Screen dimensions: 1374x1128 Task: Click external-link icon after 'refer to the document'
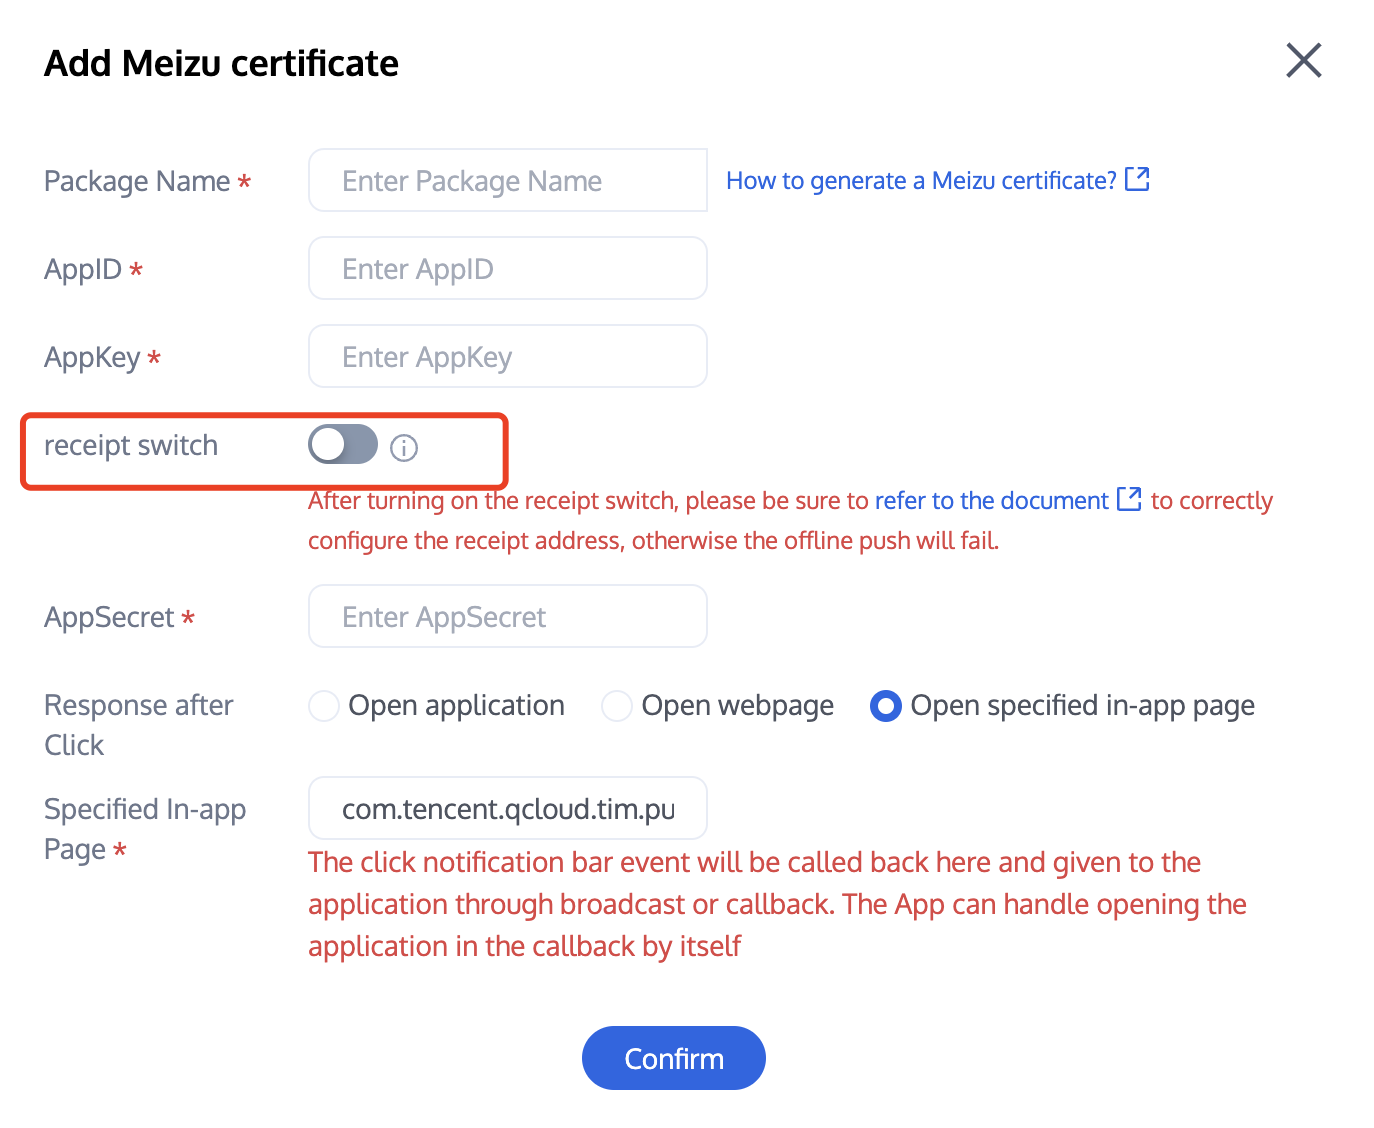click(1129, 499)
